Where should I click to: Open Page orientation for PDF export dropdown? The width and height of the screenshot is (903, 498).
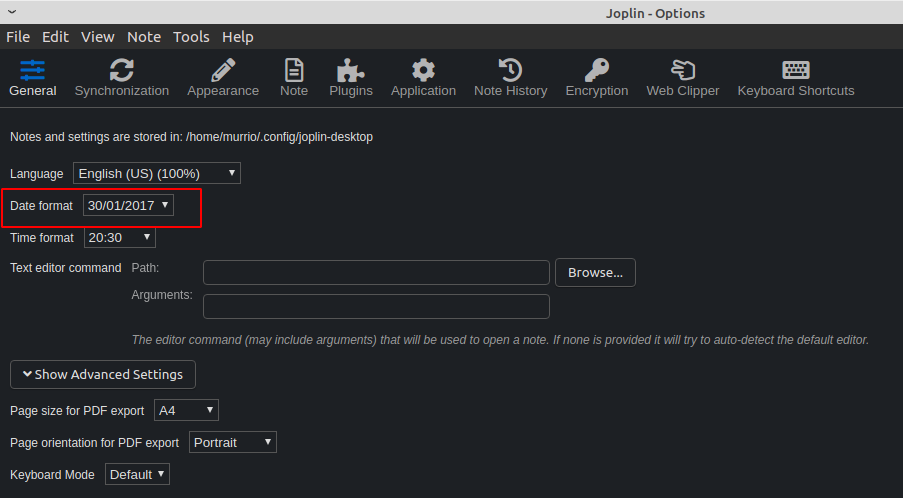point(233,442)
